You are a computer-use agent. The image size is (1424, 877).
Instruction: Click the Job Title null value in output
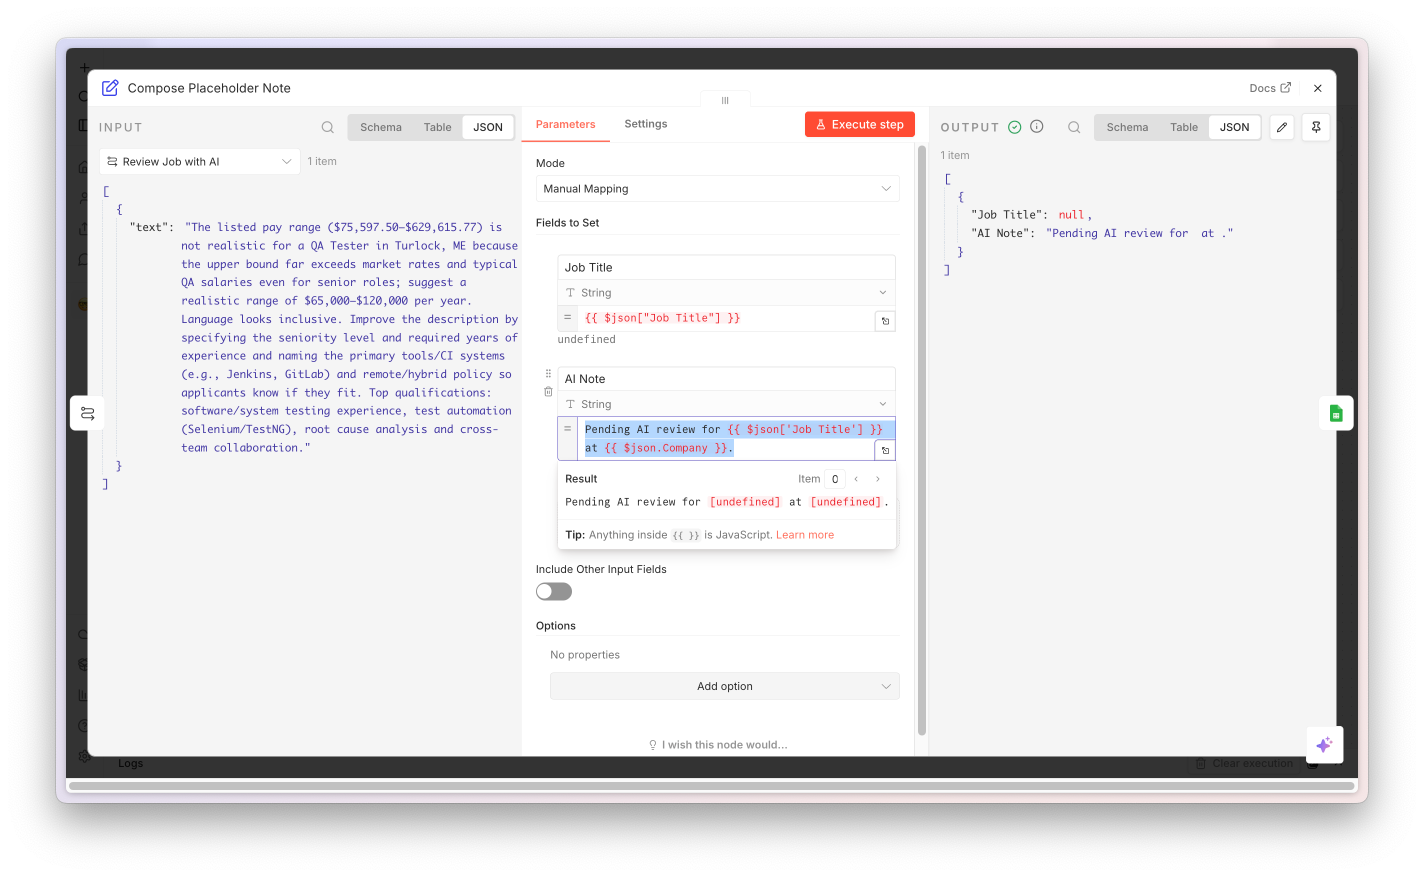1071,215
